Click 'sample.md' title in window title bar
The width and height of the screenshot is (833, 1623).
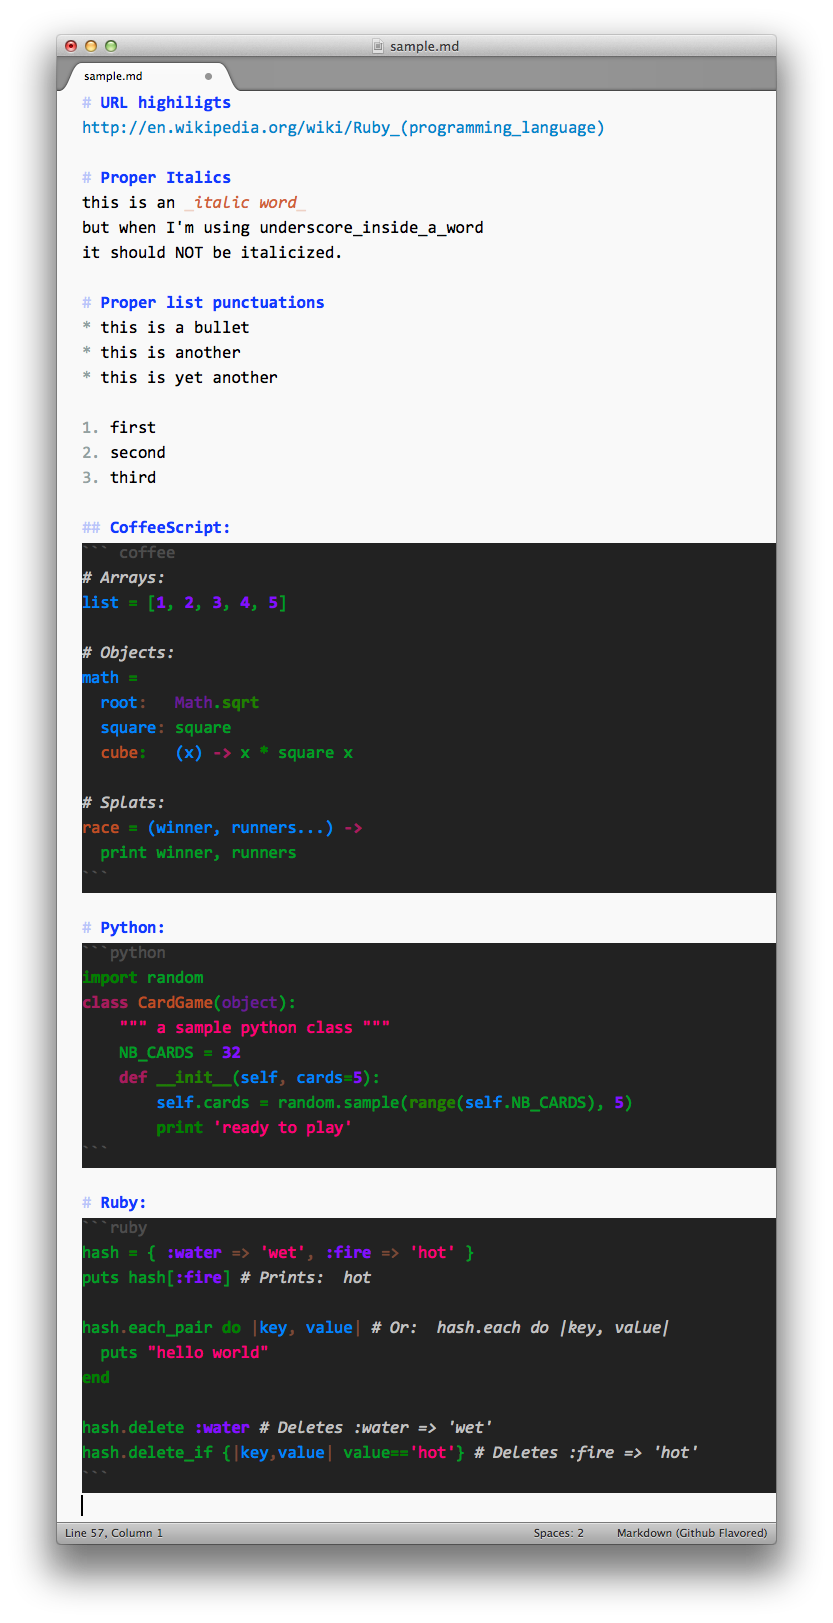[x=425, y=46]
